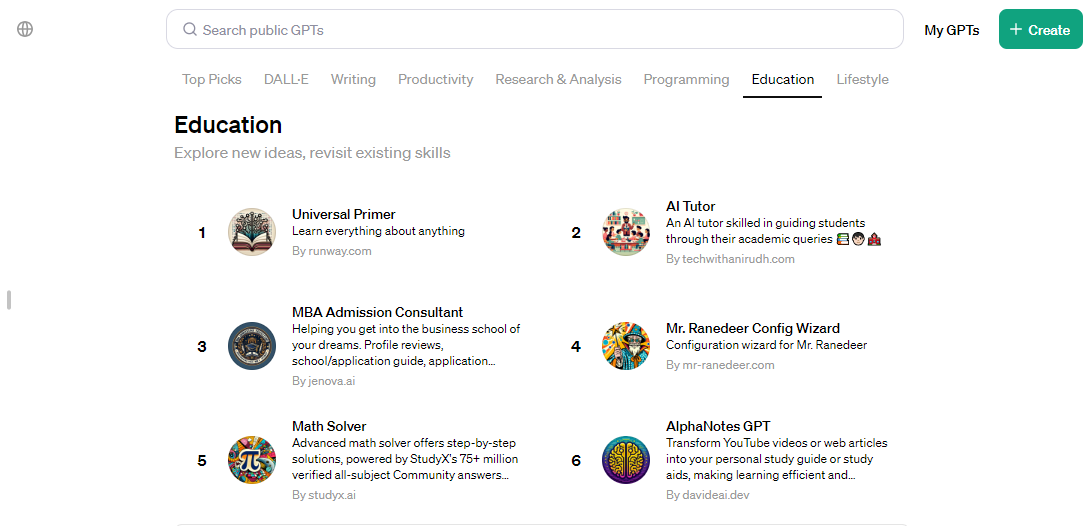The image size is (1089, 526).
Task: Click the search magnifier icon
Action: [190, 30]
